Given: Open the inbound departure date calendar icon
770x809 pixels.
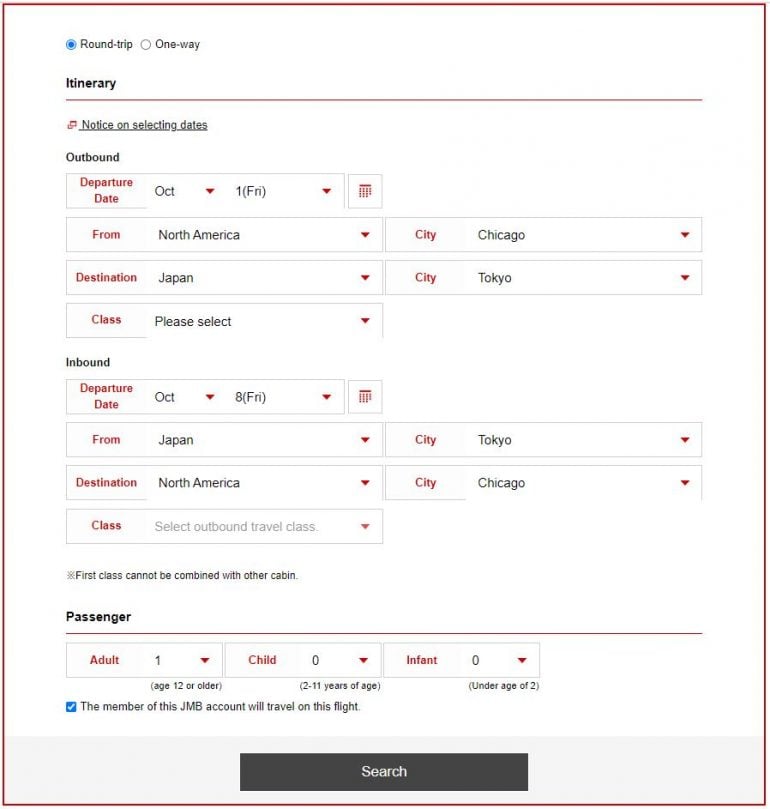Looking at the screenshot, I should tap(365, 397).
